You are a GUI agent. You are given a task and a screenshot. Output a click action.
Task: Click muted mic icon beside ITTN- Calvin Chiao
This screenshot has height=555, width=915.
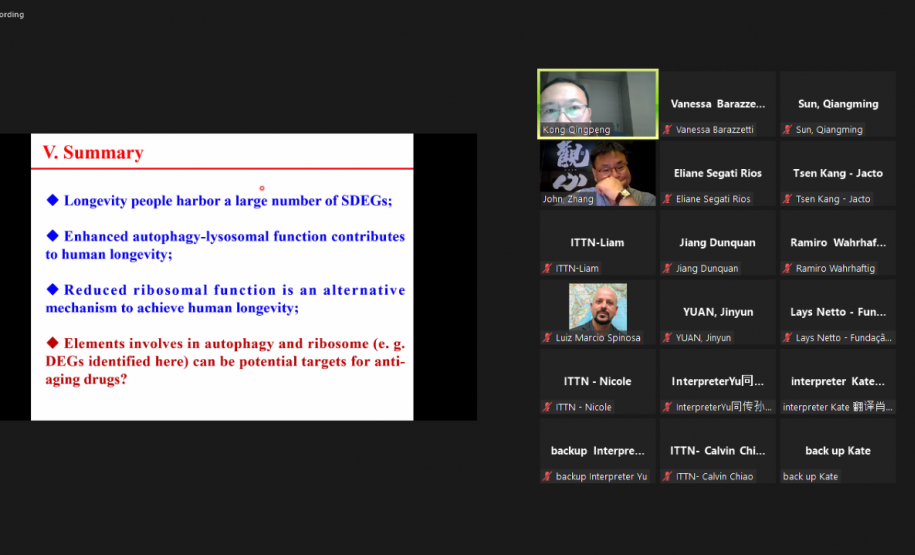pyautogui.click(x=668, y=476)
